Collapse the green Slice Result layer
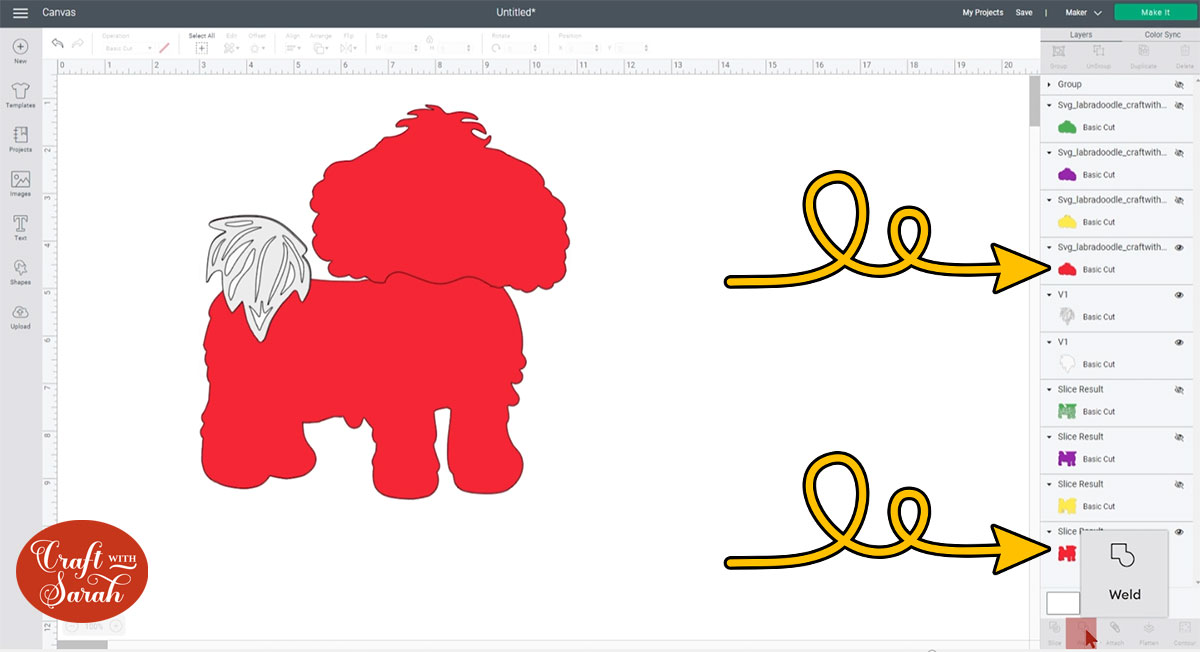1200x652 pixels. click(x=1049, y=389)
